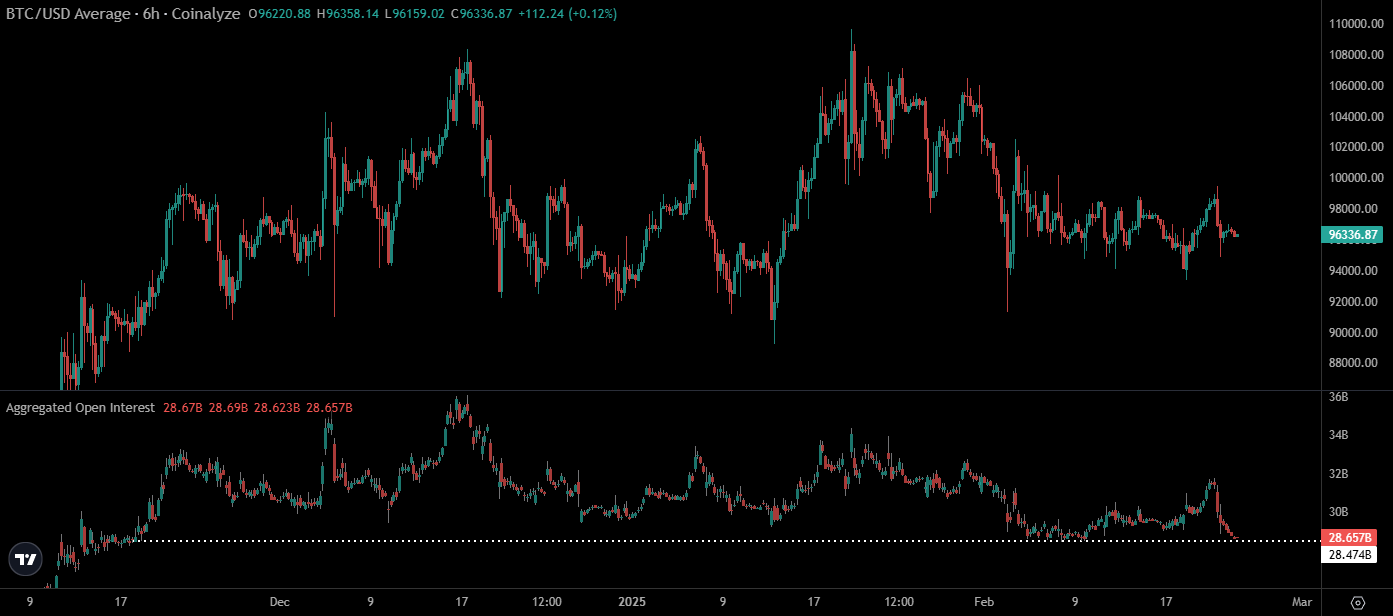The width and height of the screenshot is (1393, 616).
Task: Click the Dec label on time axis
Action: point(279,602)
